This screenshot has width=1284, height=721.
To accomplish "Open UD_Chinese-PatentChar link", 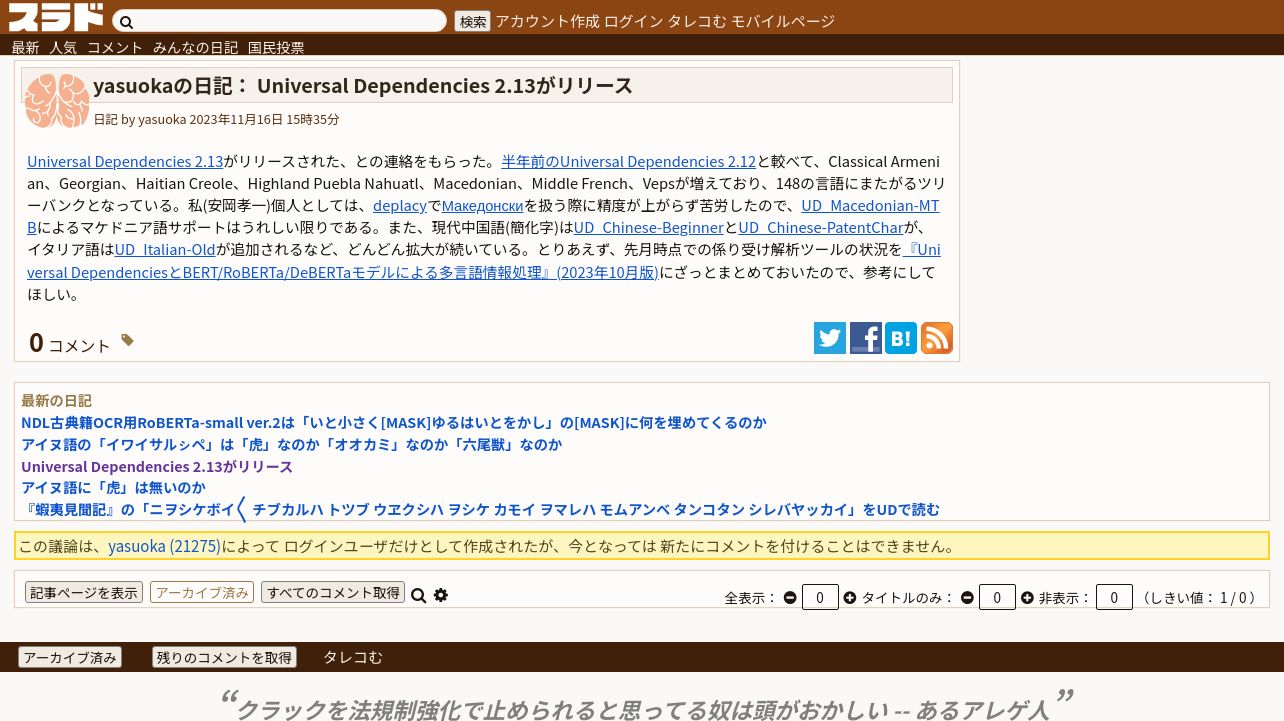I will 821,227.
